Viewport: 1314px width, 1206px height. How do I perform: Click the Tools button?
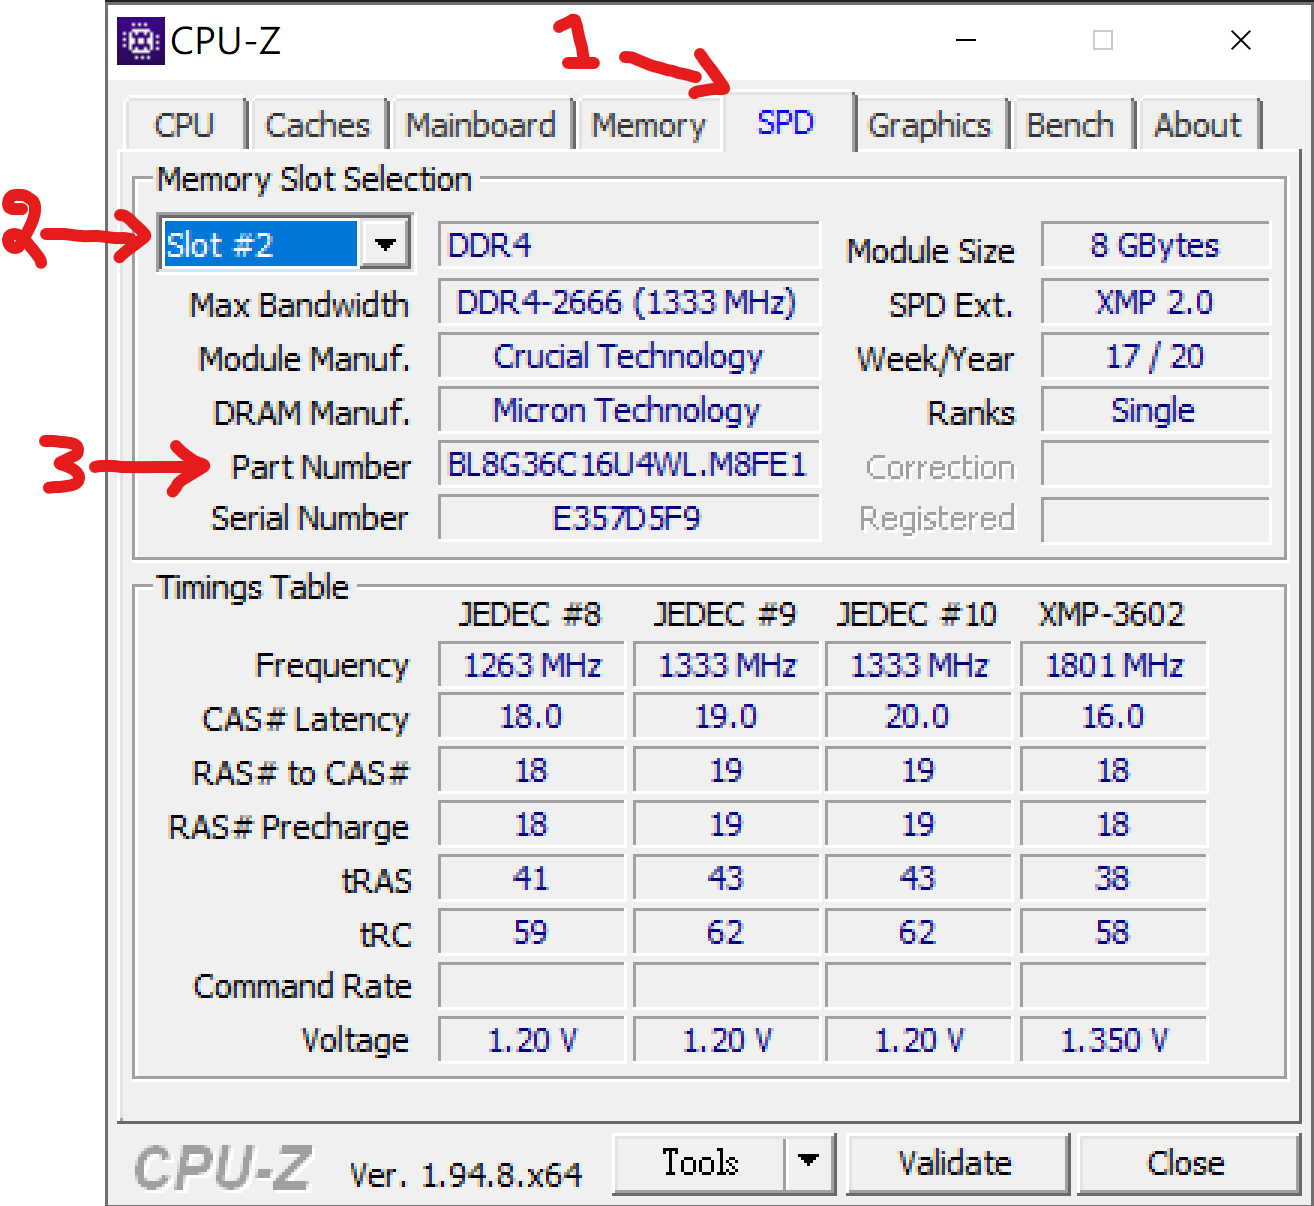700,1163
